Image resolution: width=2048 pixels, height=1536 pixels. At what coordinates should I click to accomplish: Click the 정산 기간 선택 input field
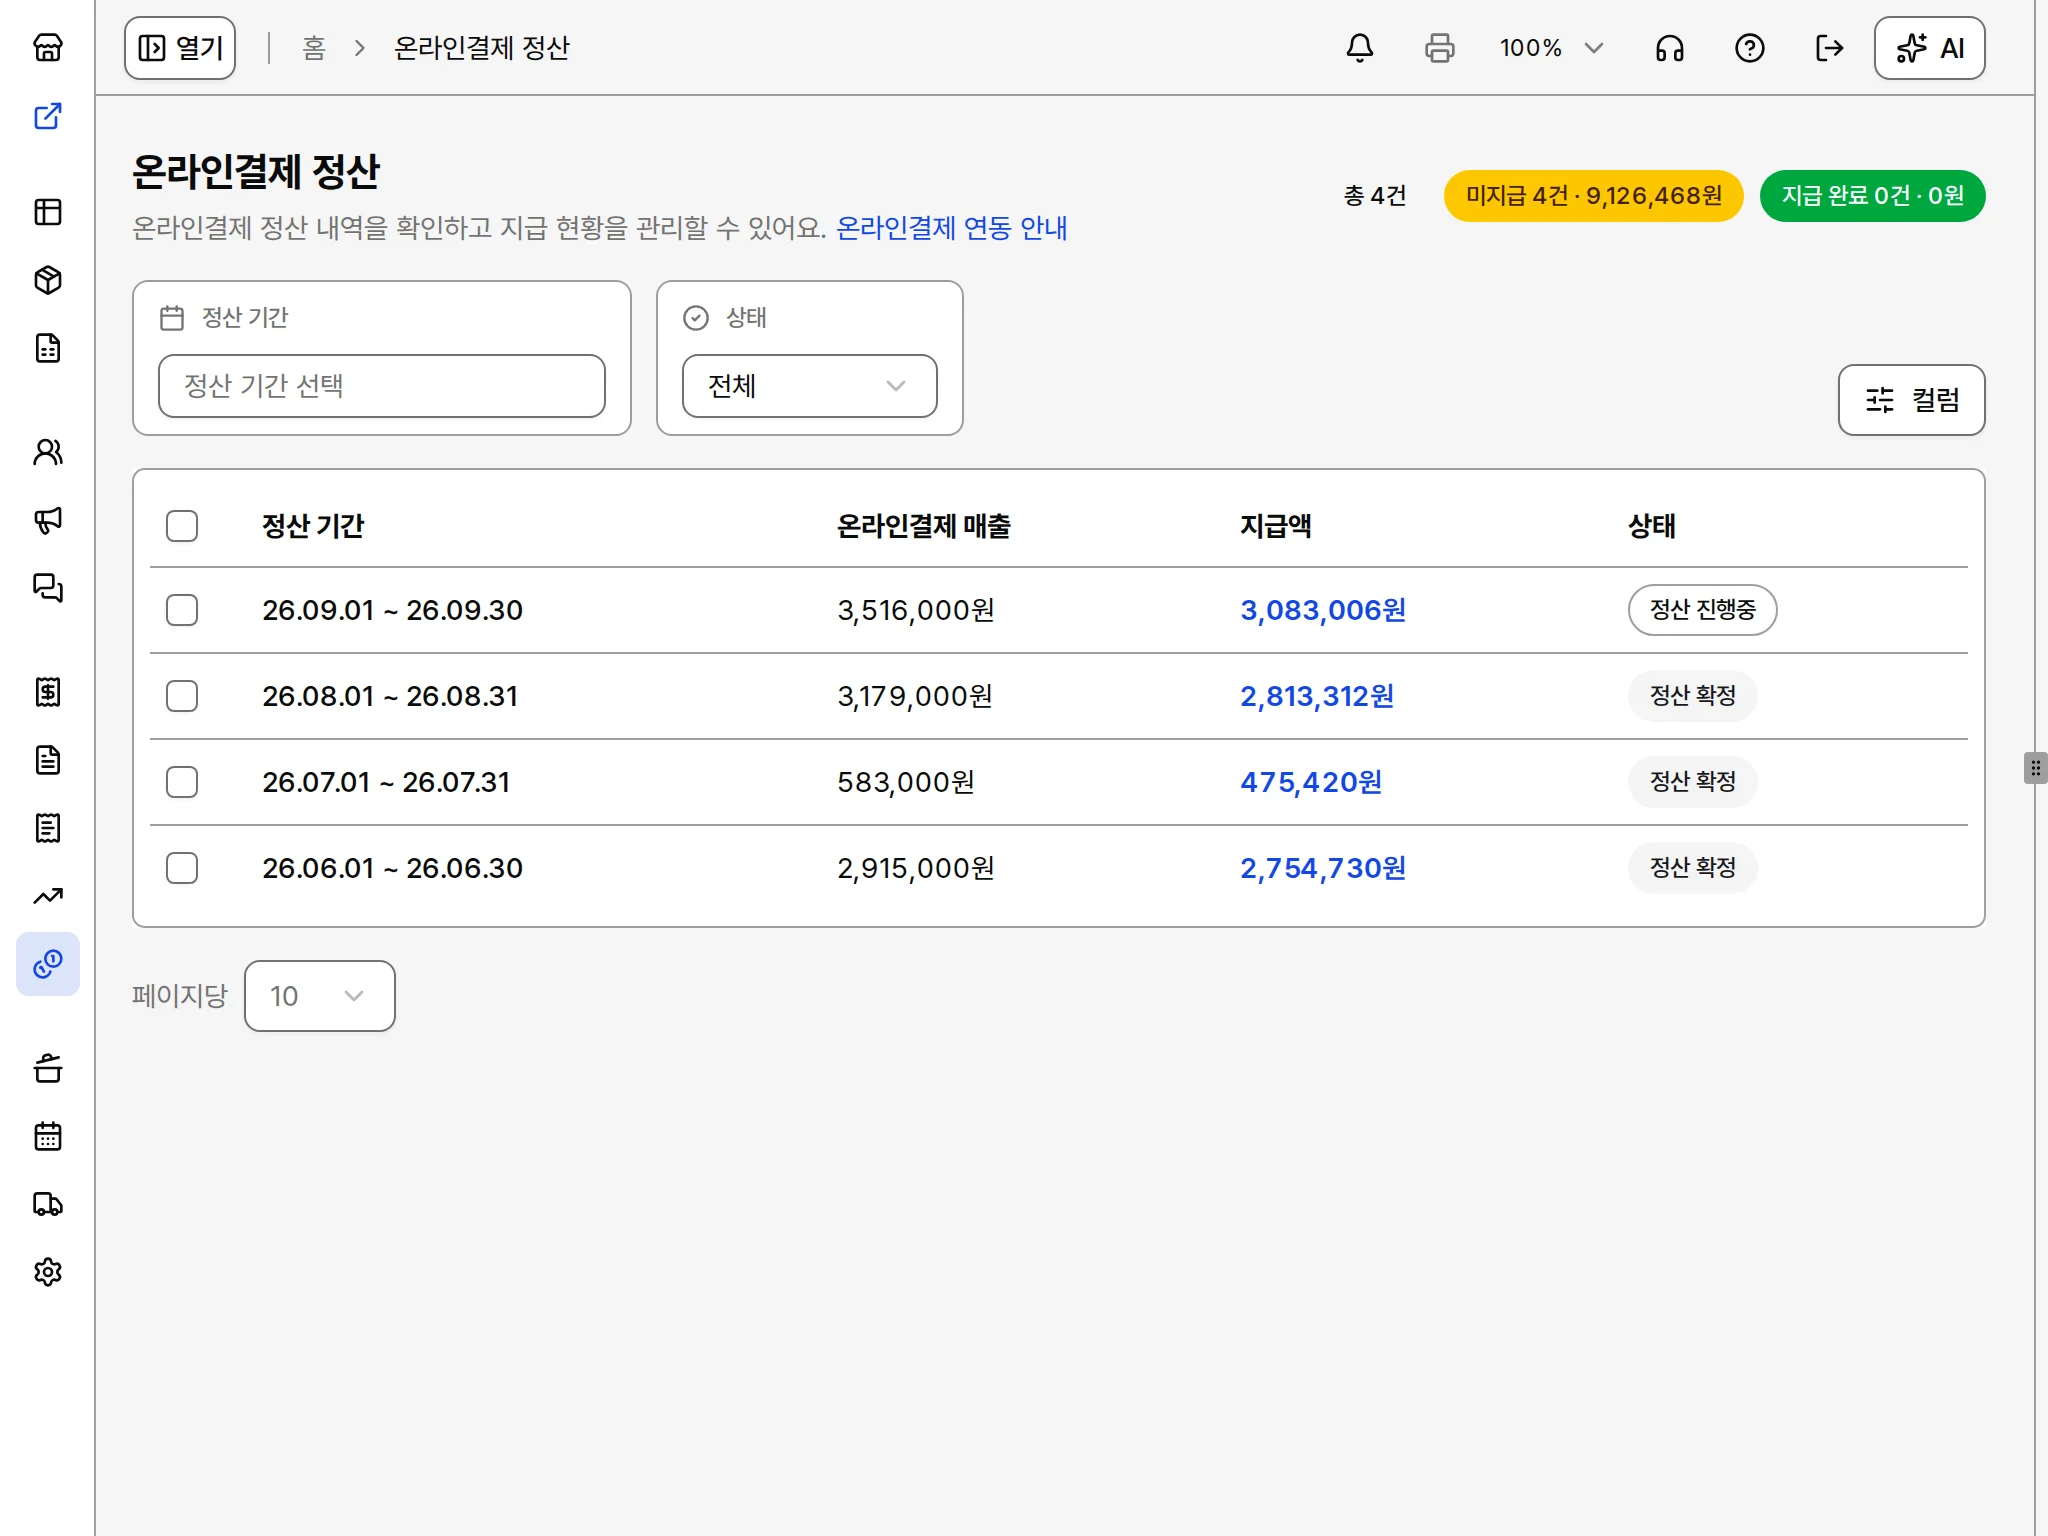[382, 386]
